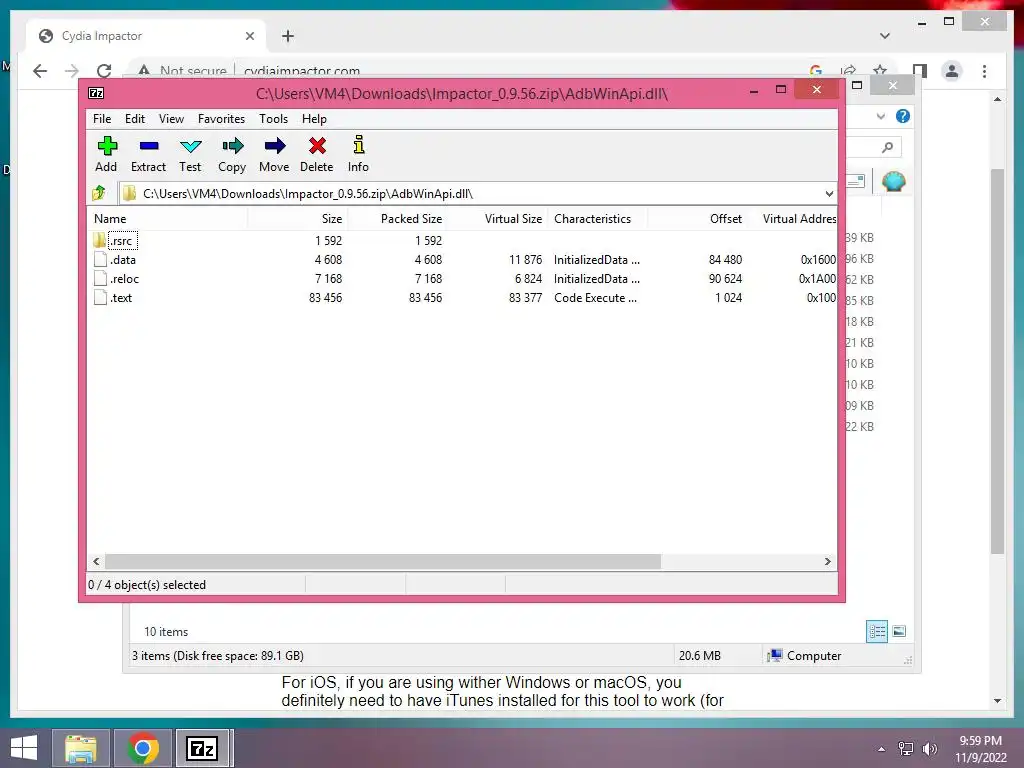1024x768 pixels.
Task: Open Chrome tab search chevron
Action: (884, 36)
